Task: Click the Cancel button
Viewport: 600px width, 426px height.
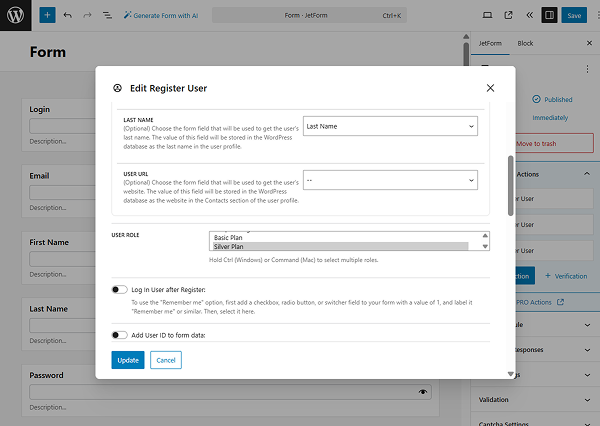Action: tap(166, 360)
